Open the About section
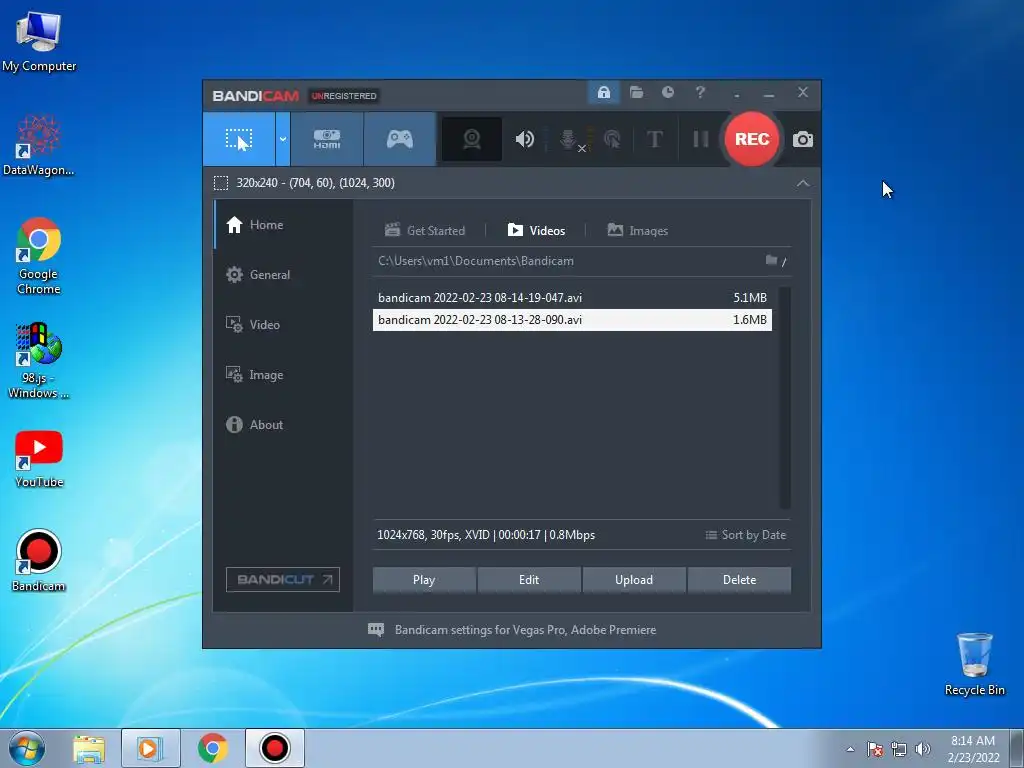1024x768 pixels. (x=283, y=424)
